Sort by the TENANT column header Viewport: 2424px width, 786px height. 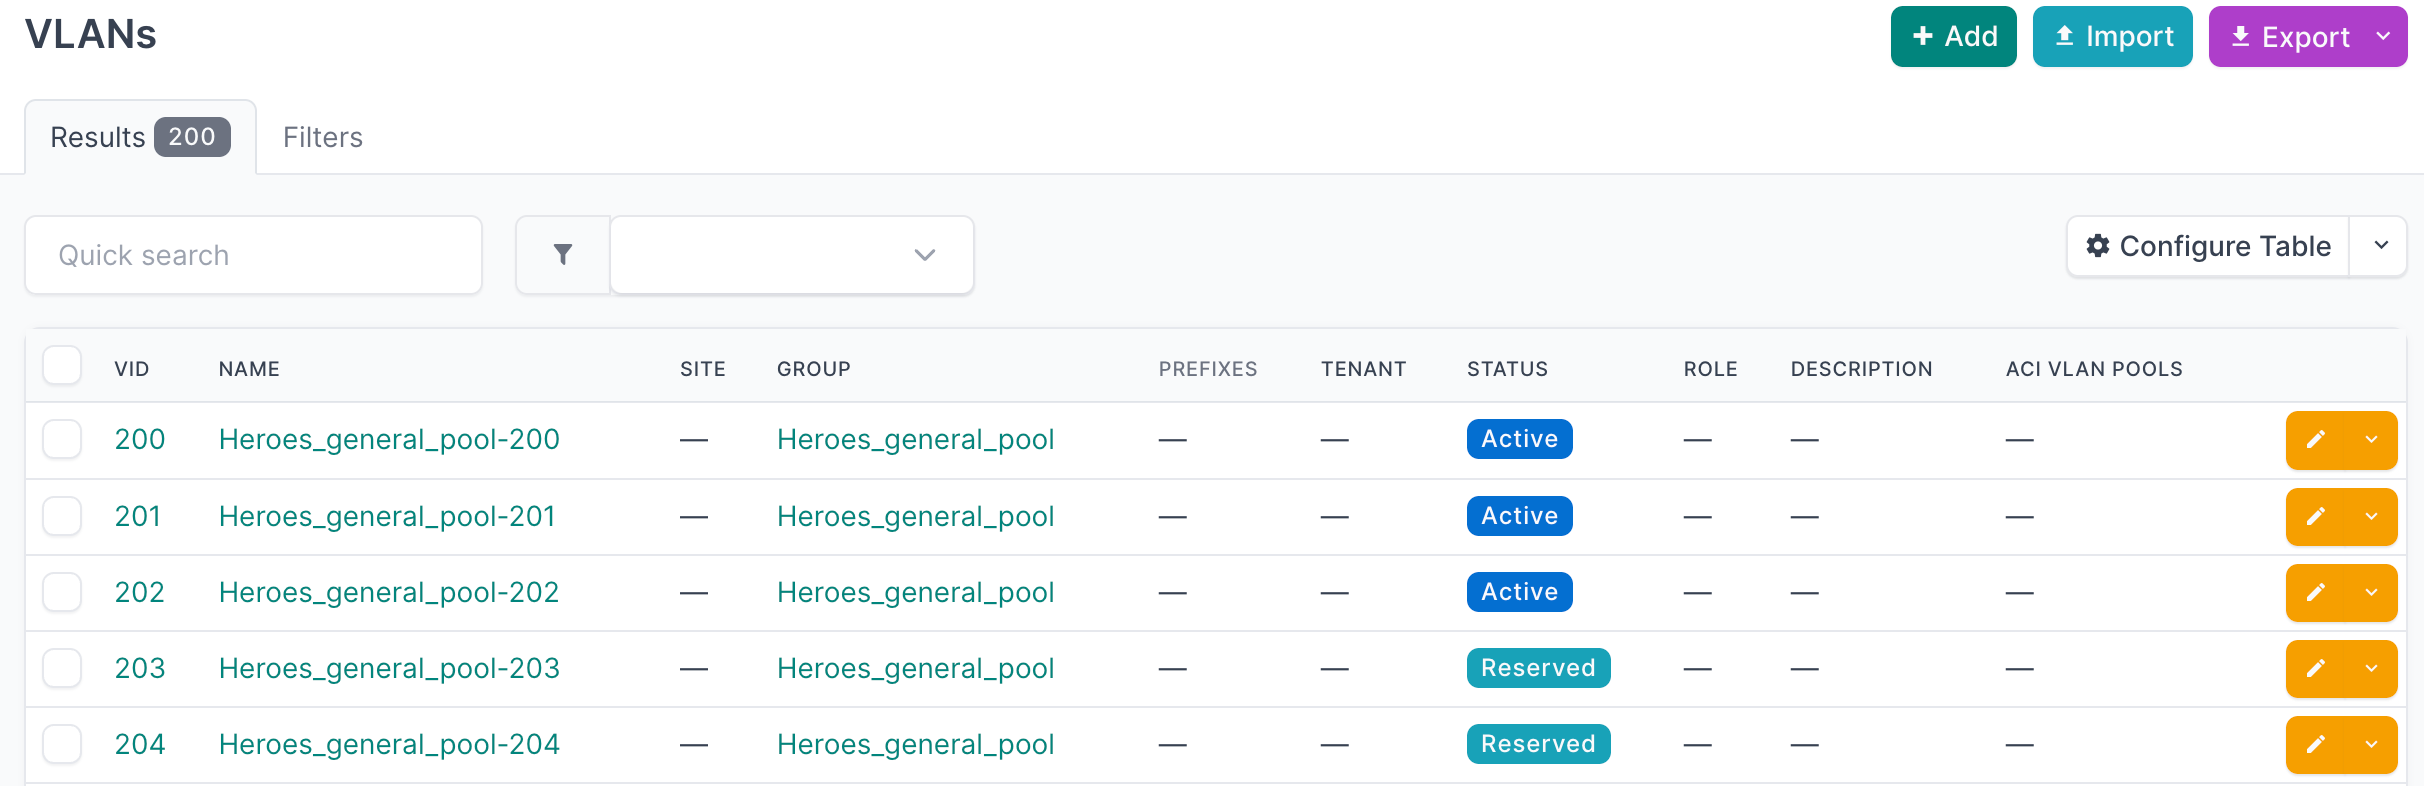pos(1363,369)
